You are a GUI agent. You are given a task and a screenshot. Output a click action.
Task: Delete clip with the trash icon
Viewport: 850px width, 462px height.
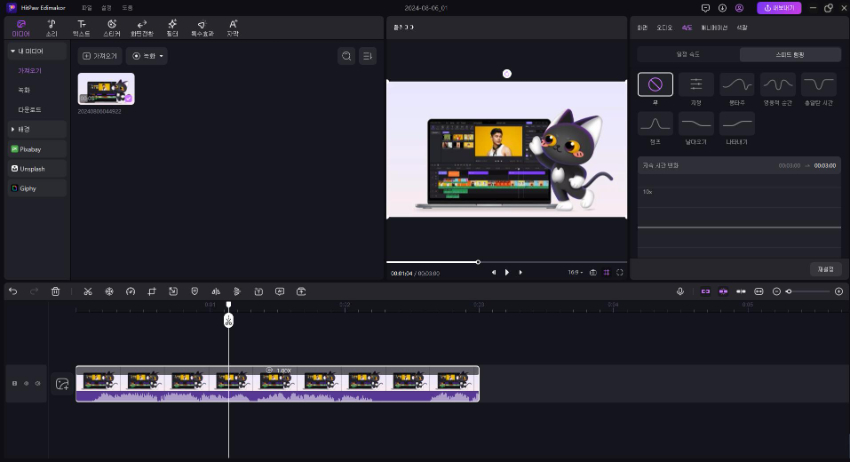point(56,291)
